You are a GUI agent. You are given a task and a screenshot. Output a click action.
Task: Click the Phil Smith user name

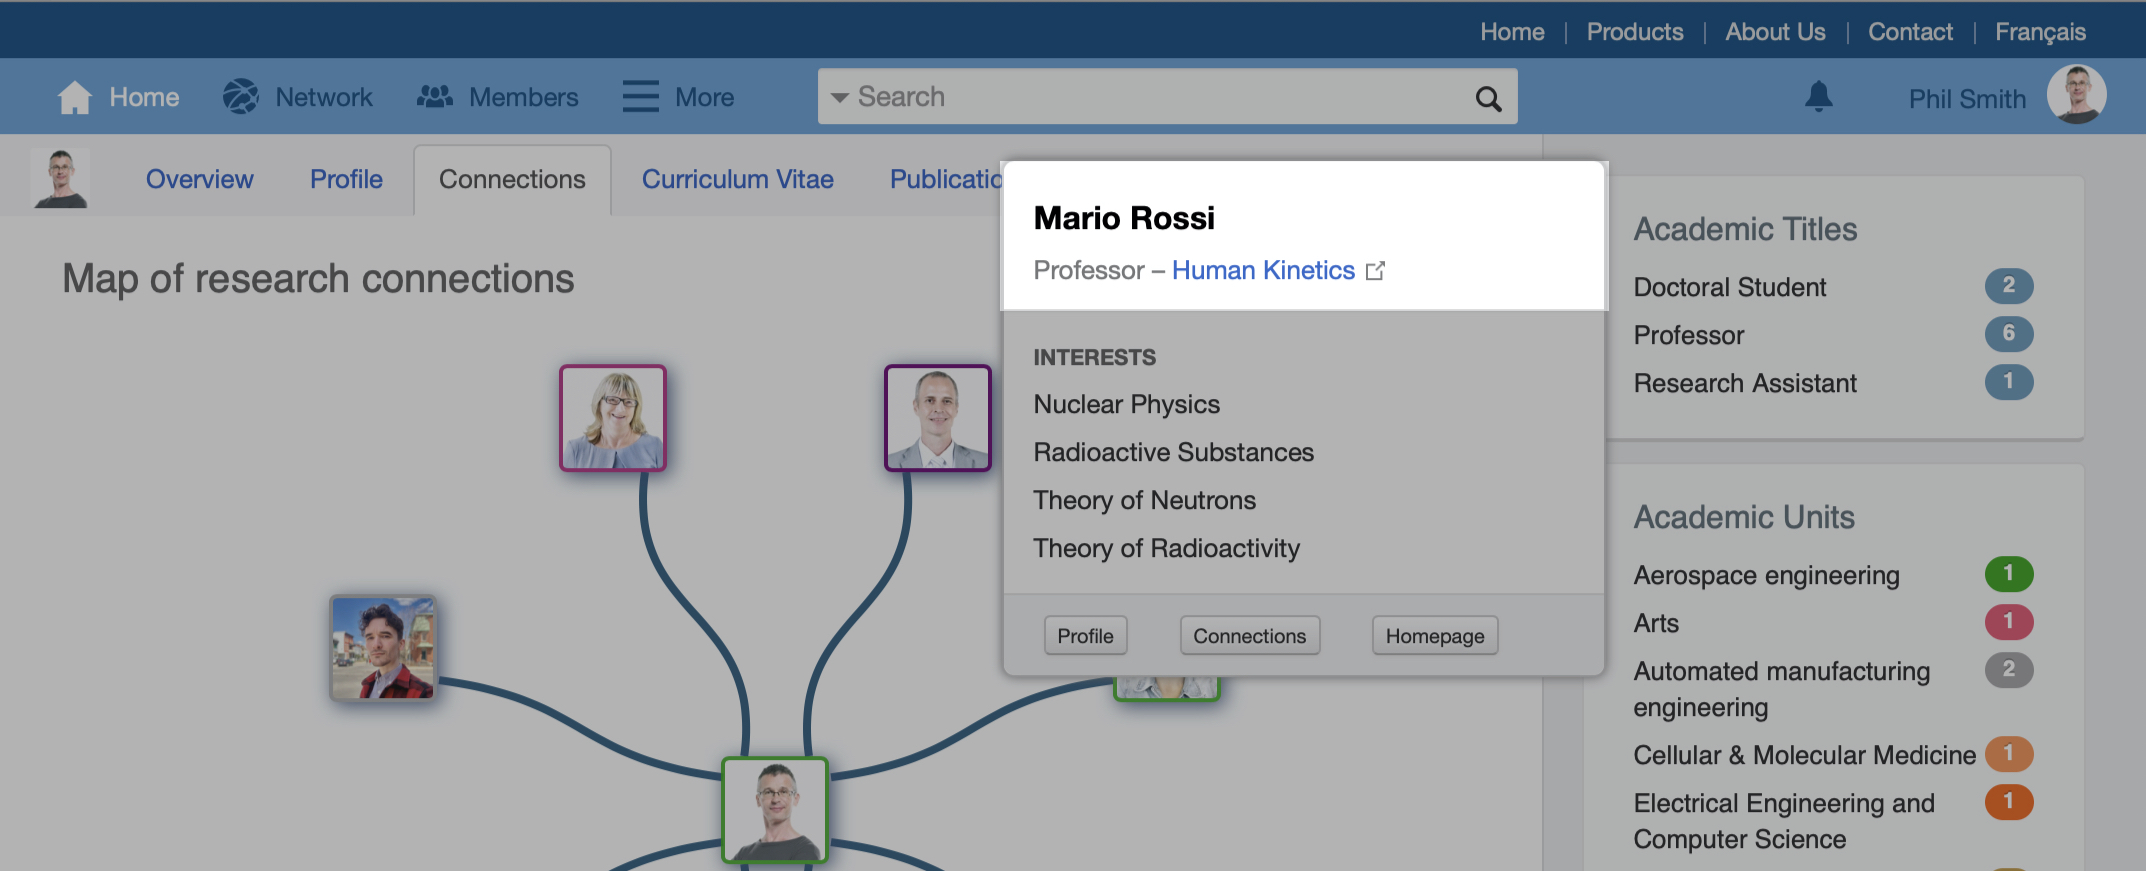pos(1967,99)
